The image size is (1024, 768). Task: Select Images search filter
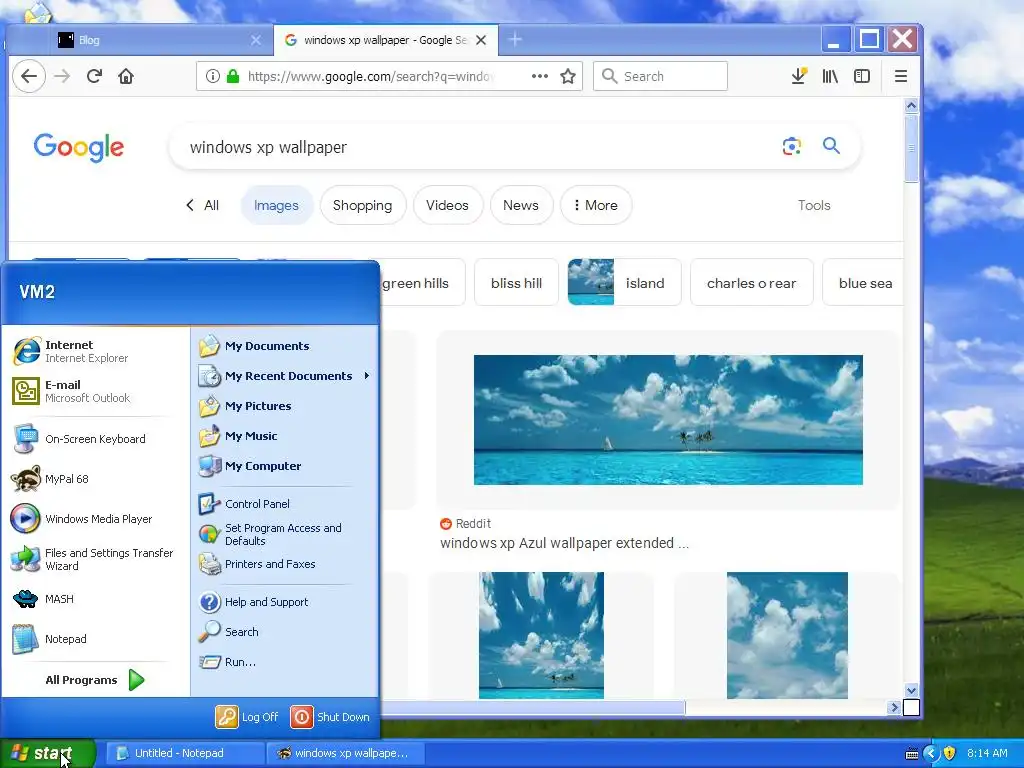coord(276,205)
